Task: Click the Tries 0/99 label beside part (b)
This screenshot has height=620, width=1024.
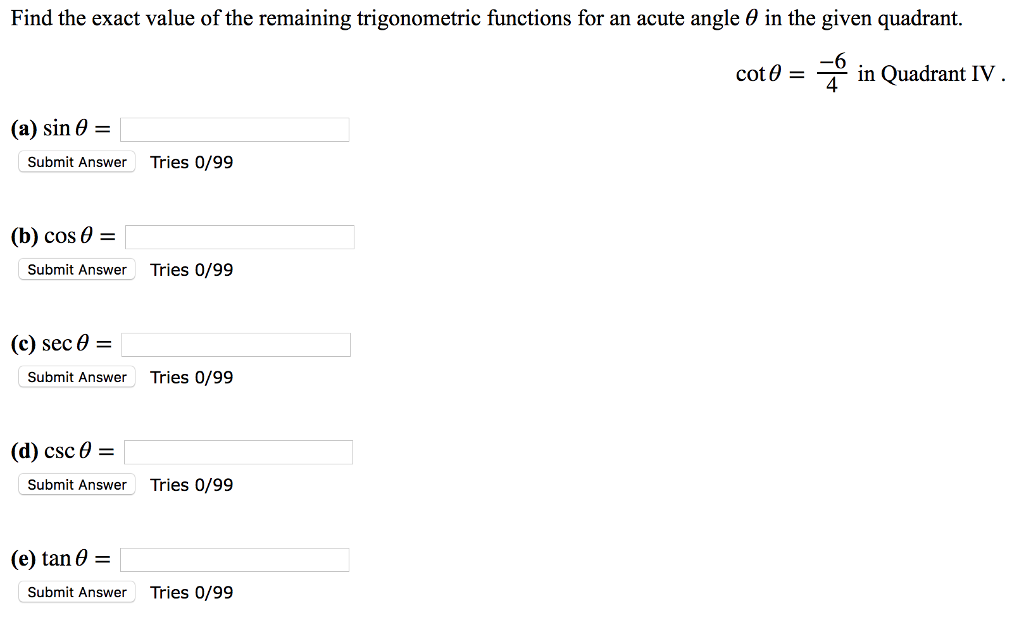Action: 191,269
